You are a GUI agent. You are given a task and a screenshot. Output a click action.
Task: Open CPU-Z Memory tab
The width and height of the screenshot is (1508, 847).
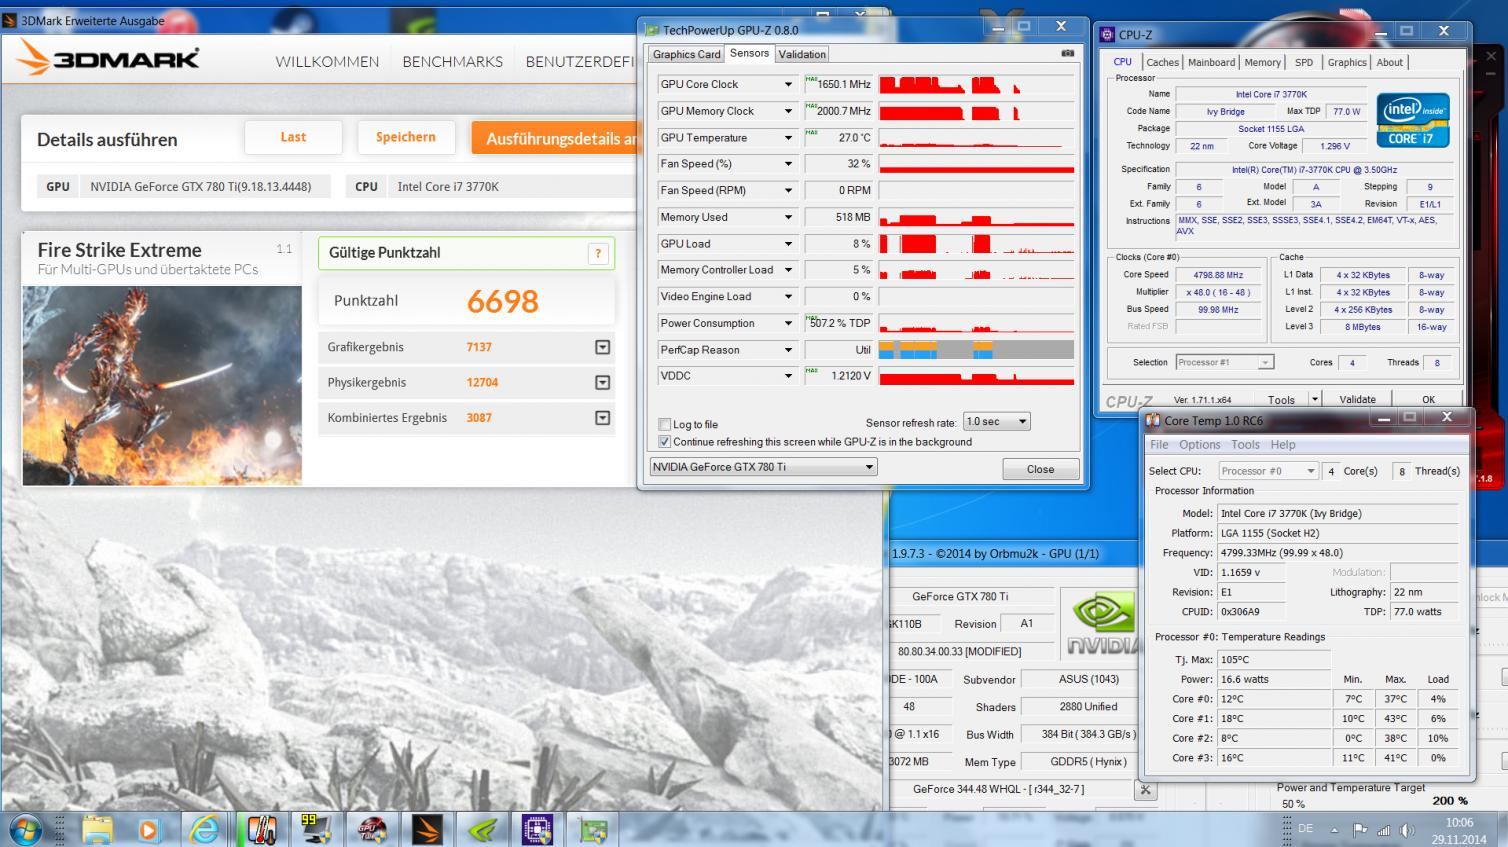[x=1262, y=62]
